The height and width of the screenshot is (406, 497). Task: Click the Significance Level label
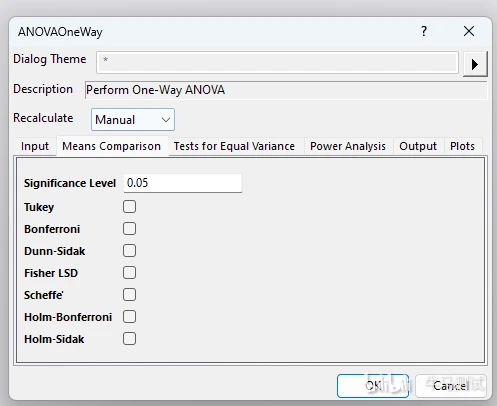pos(70,183)
